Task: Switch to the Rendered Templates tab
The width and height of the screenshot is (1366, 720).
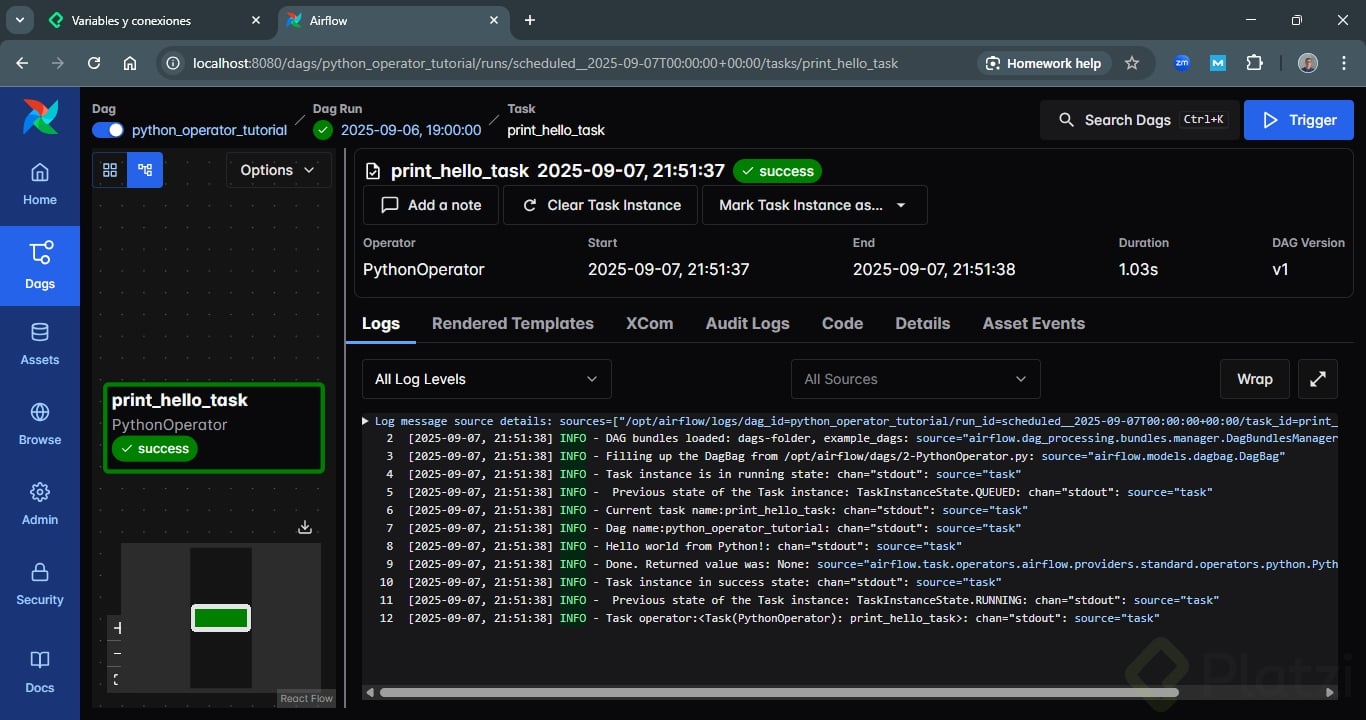Action: pos(512,323)
